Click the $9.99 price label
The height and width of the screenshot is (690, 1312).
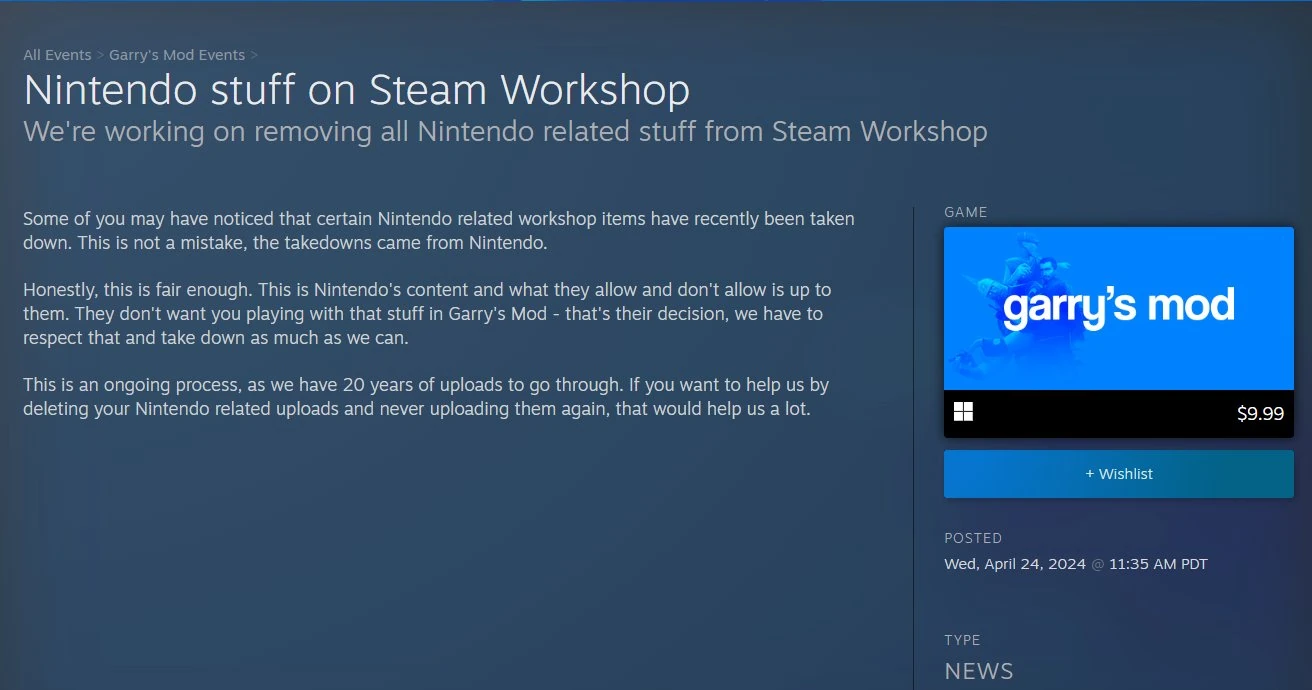(1262, 412)
